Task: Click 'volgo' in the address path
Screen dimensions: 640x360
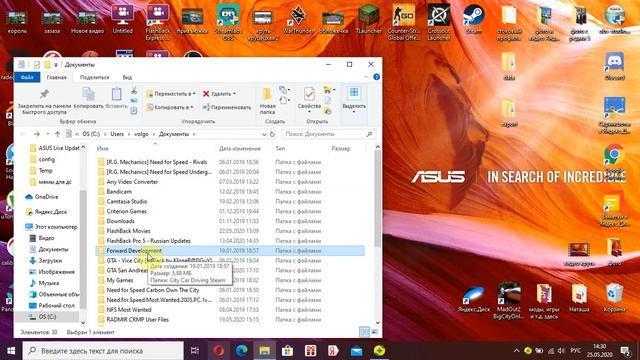Action: [x=141, y=134]
